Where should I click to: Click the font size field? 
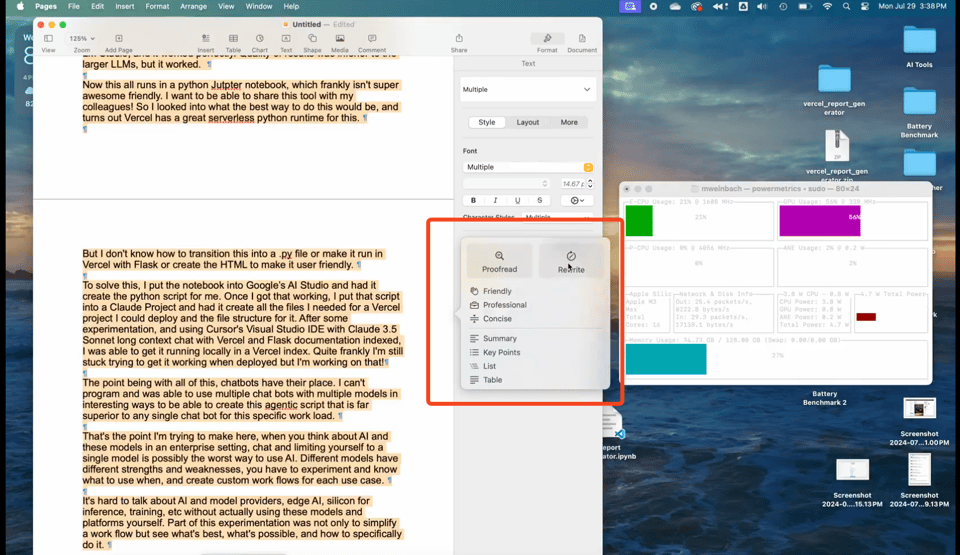point(572,184)
